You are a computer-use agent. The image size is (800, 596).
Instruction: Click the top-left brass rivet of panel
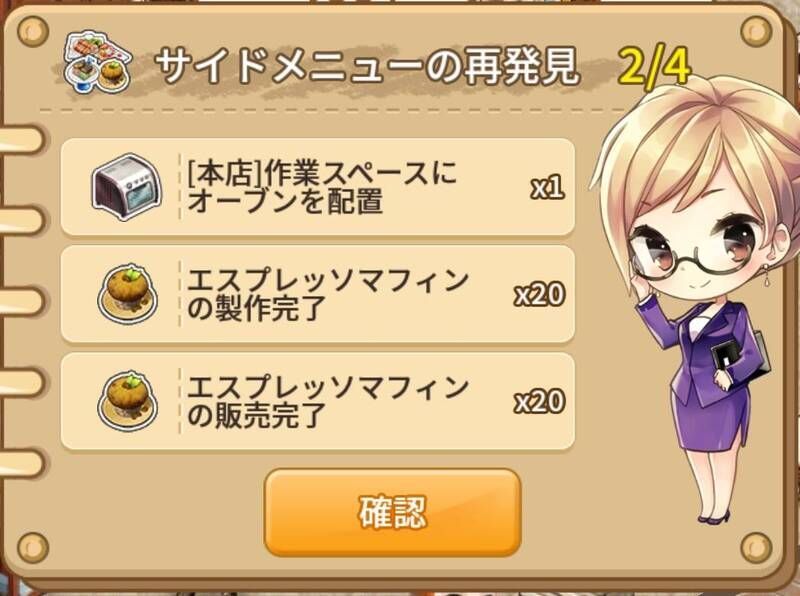33,32
